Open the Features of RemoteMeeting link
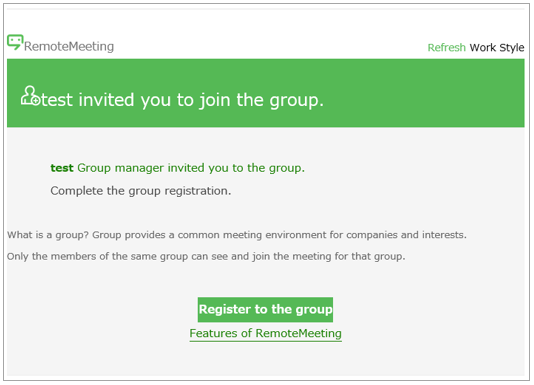The width and height of the screenshot is (534, 385). (x=266, y=333)
